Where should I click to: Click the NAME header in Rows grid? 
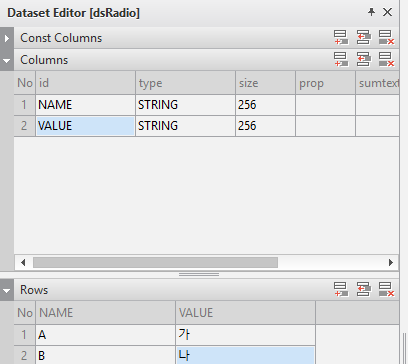coord(105,313)
